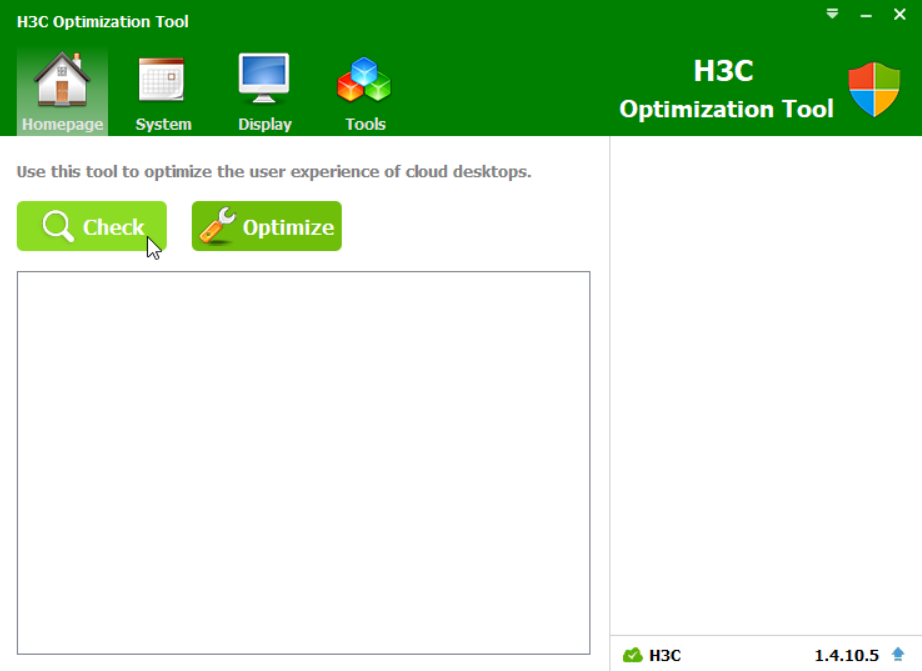
Task: Minimize the H3C Optimization Tool window
Action: 866,15
